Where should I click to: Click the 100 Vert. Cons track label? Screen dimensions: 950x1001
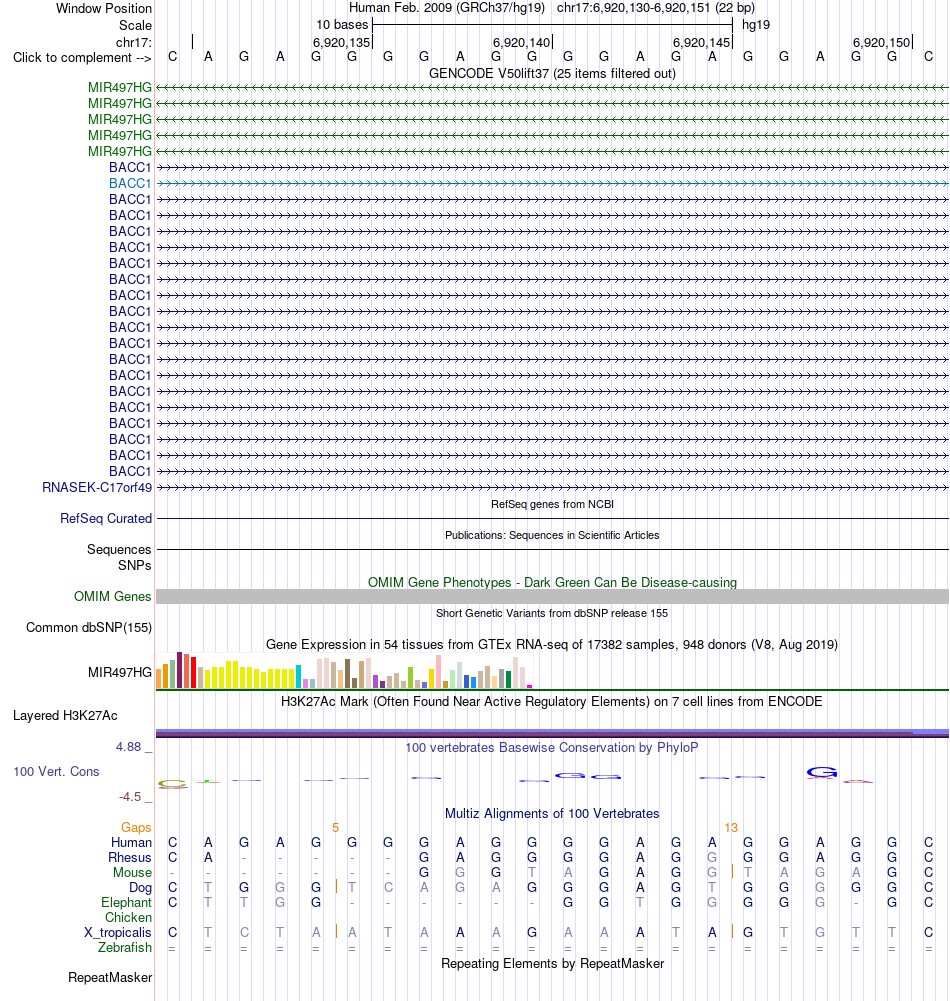coord(56,771)
